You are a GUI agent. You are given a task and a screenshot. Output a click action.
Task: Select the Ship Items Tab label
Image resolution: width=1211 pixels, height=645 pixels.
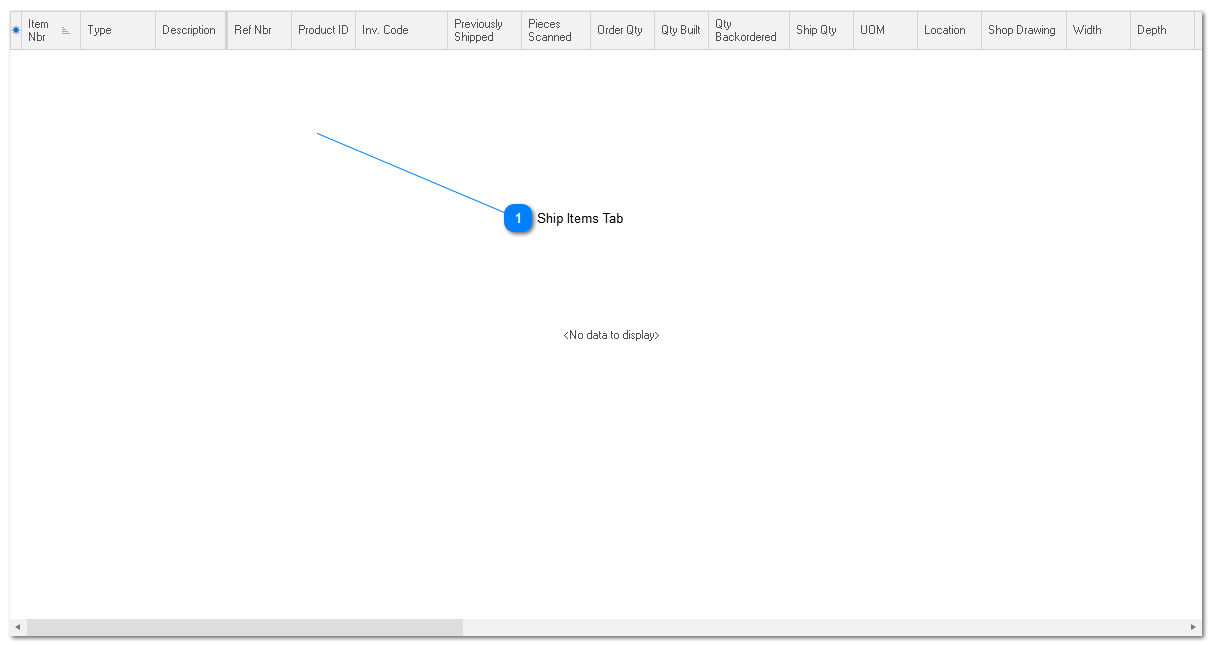(x=580, y=218)
